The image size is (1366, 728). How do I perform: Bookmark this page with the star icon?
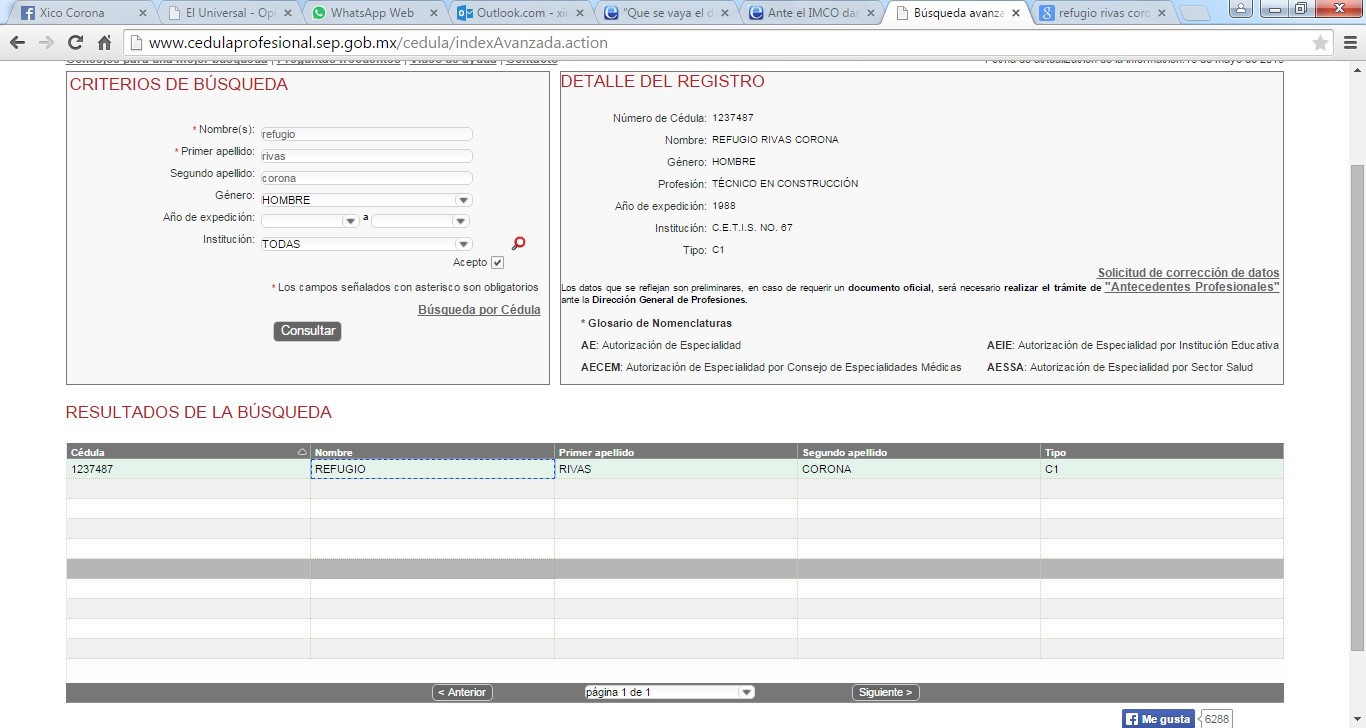point(1320,43)
